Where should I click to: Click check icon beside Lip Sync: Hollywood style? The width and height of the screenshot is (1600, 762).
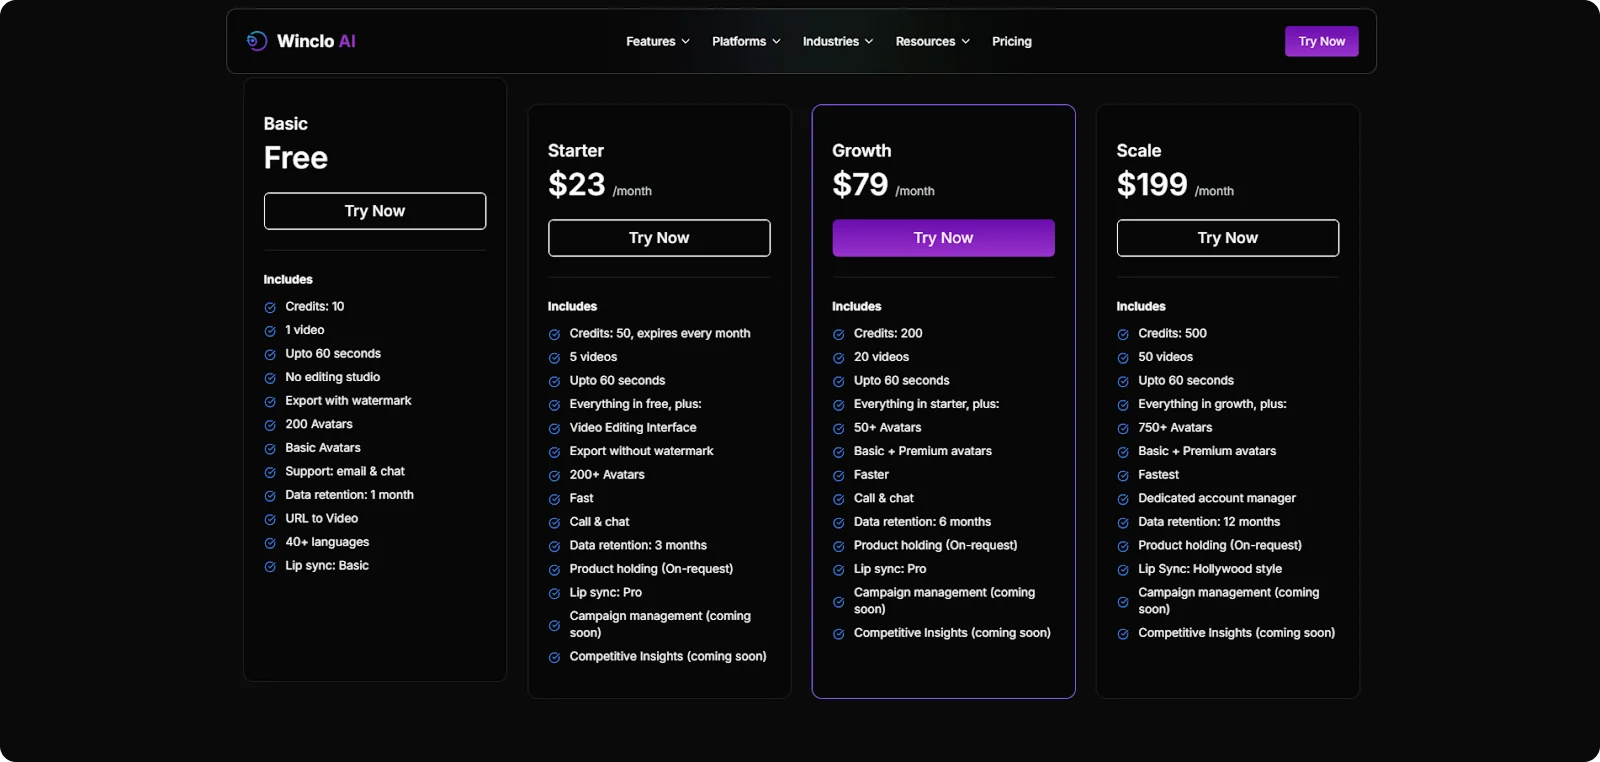pos(1123,570)
